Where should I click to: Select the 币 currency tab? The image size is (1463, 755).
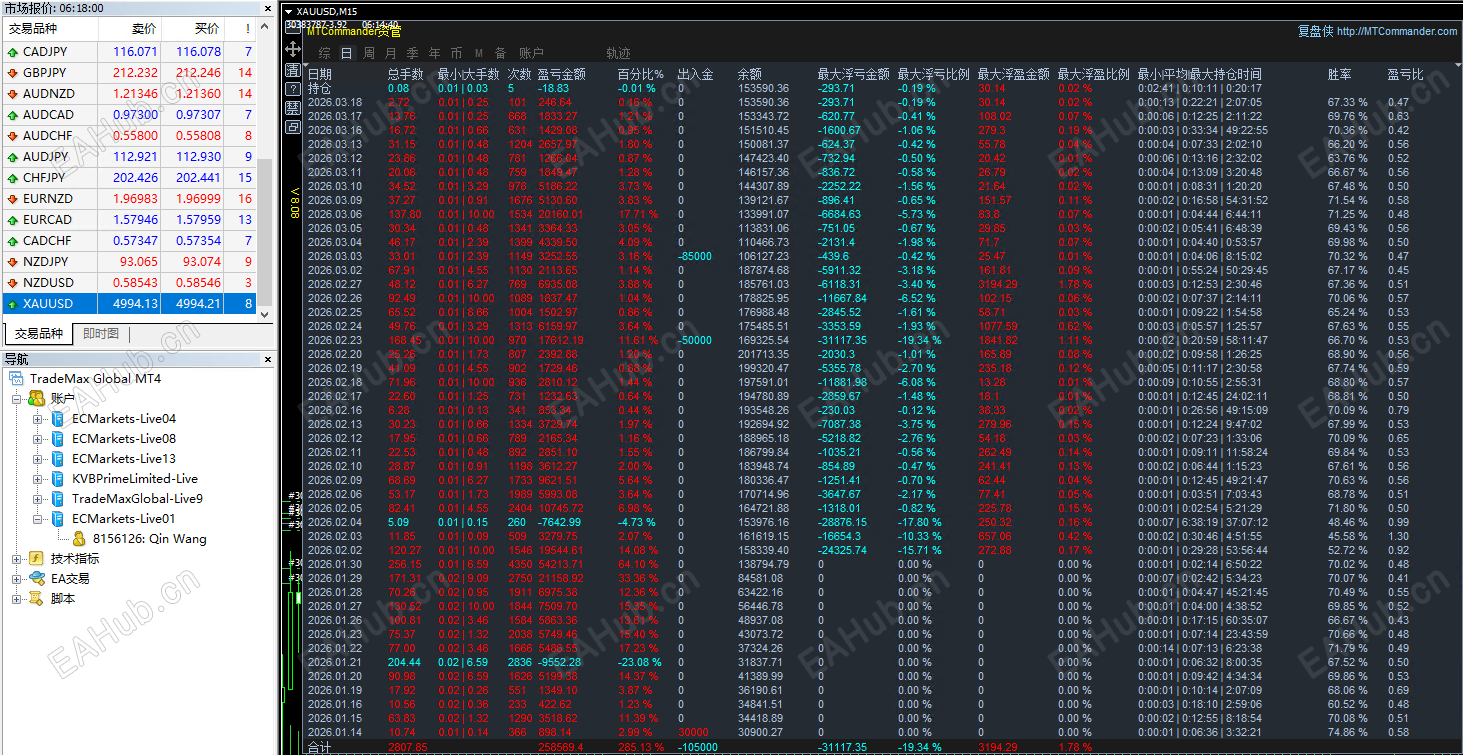point(457,53)
